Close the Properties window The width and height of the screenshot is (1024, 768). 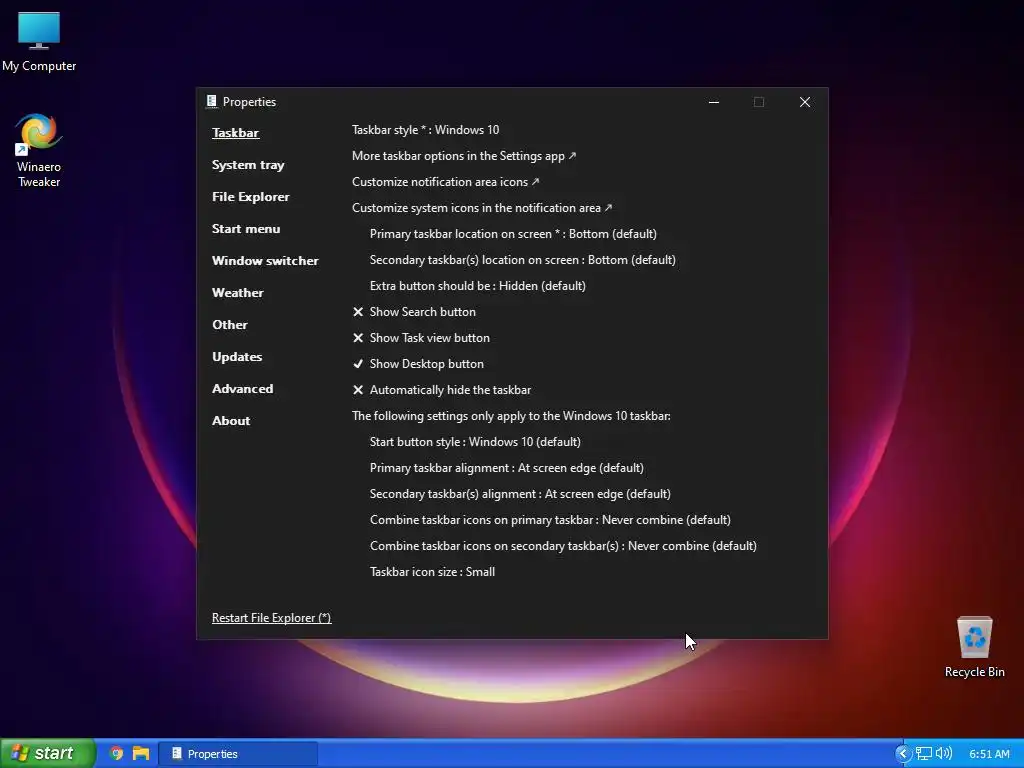tap(805, 102)
